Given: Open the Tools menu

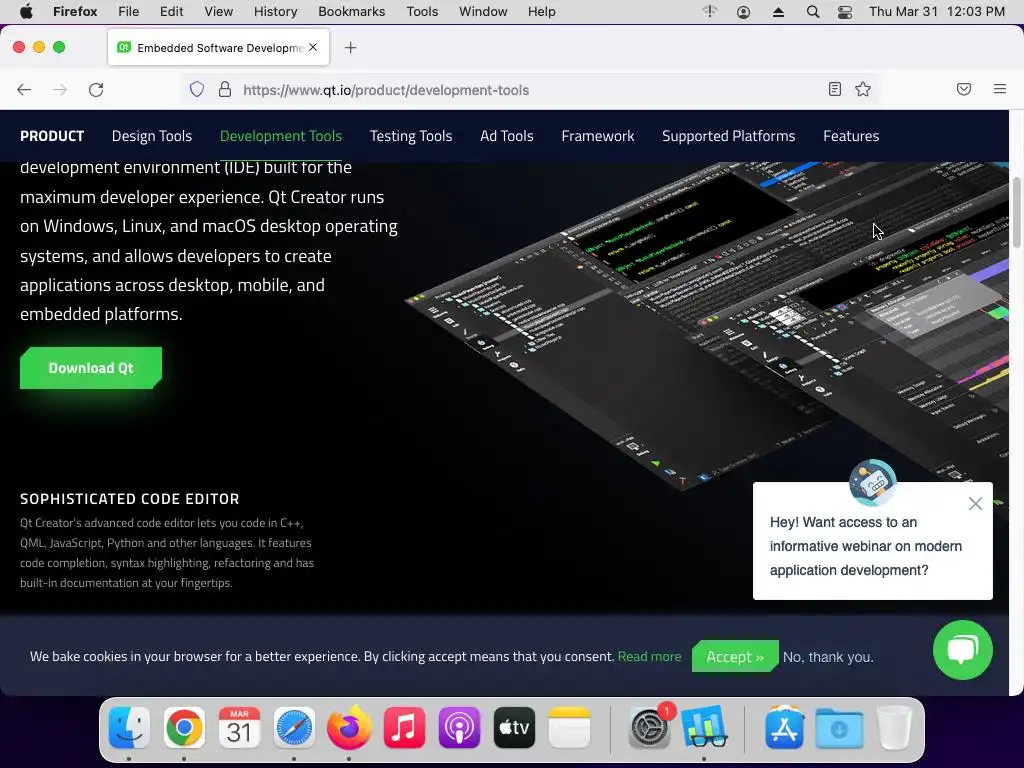Looking at the screenshot, I should click(422, 12).
